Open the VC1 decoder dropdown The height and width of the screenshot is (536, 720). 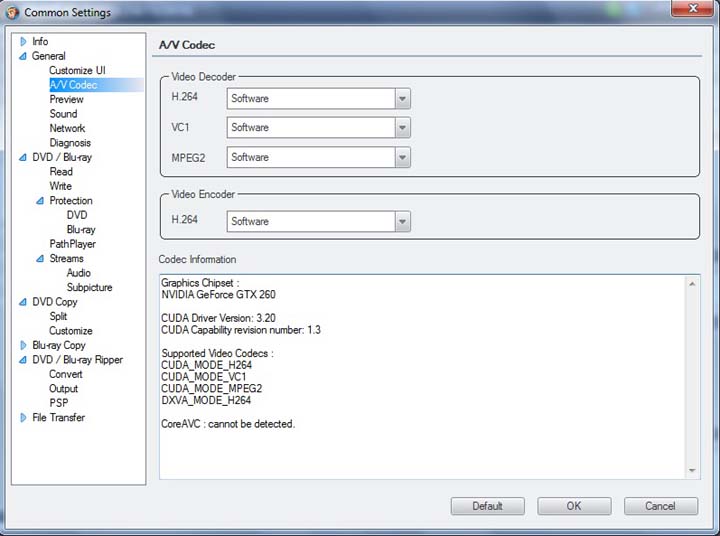point(402,127)
